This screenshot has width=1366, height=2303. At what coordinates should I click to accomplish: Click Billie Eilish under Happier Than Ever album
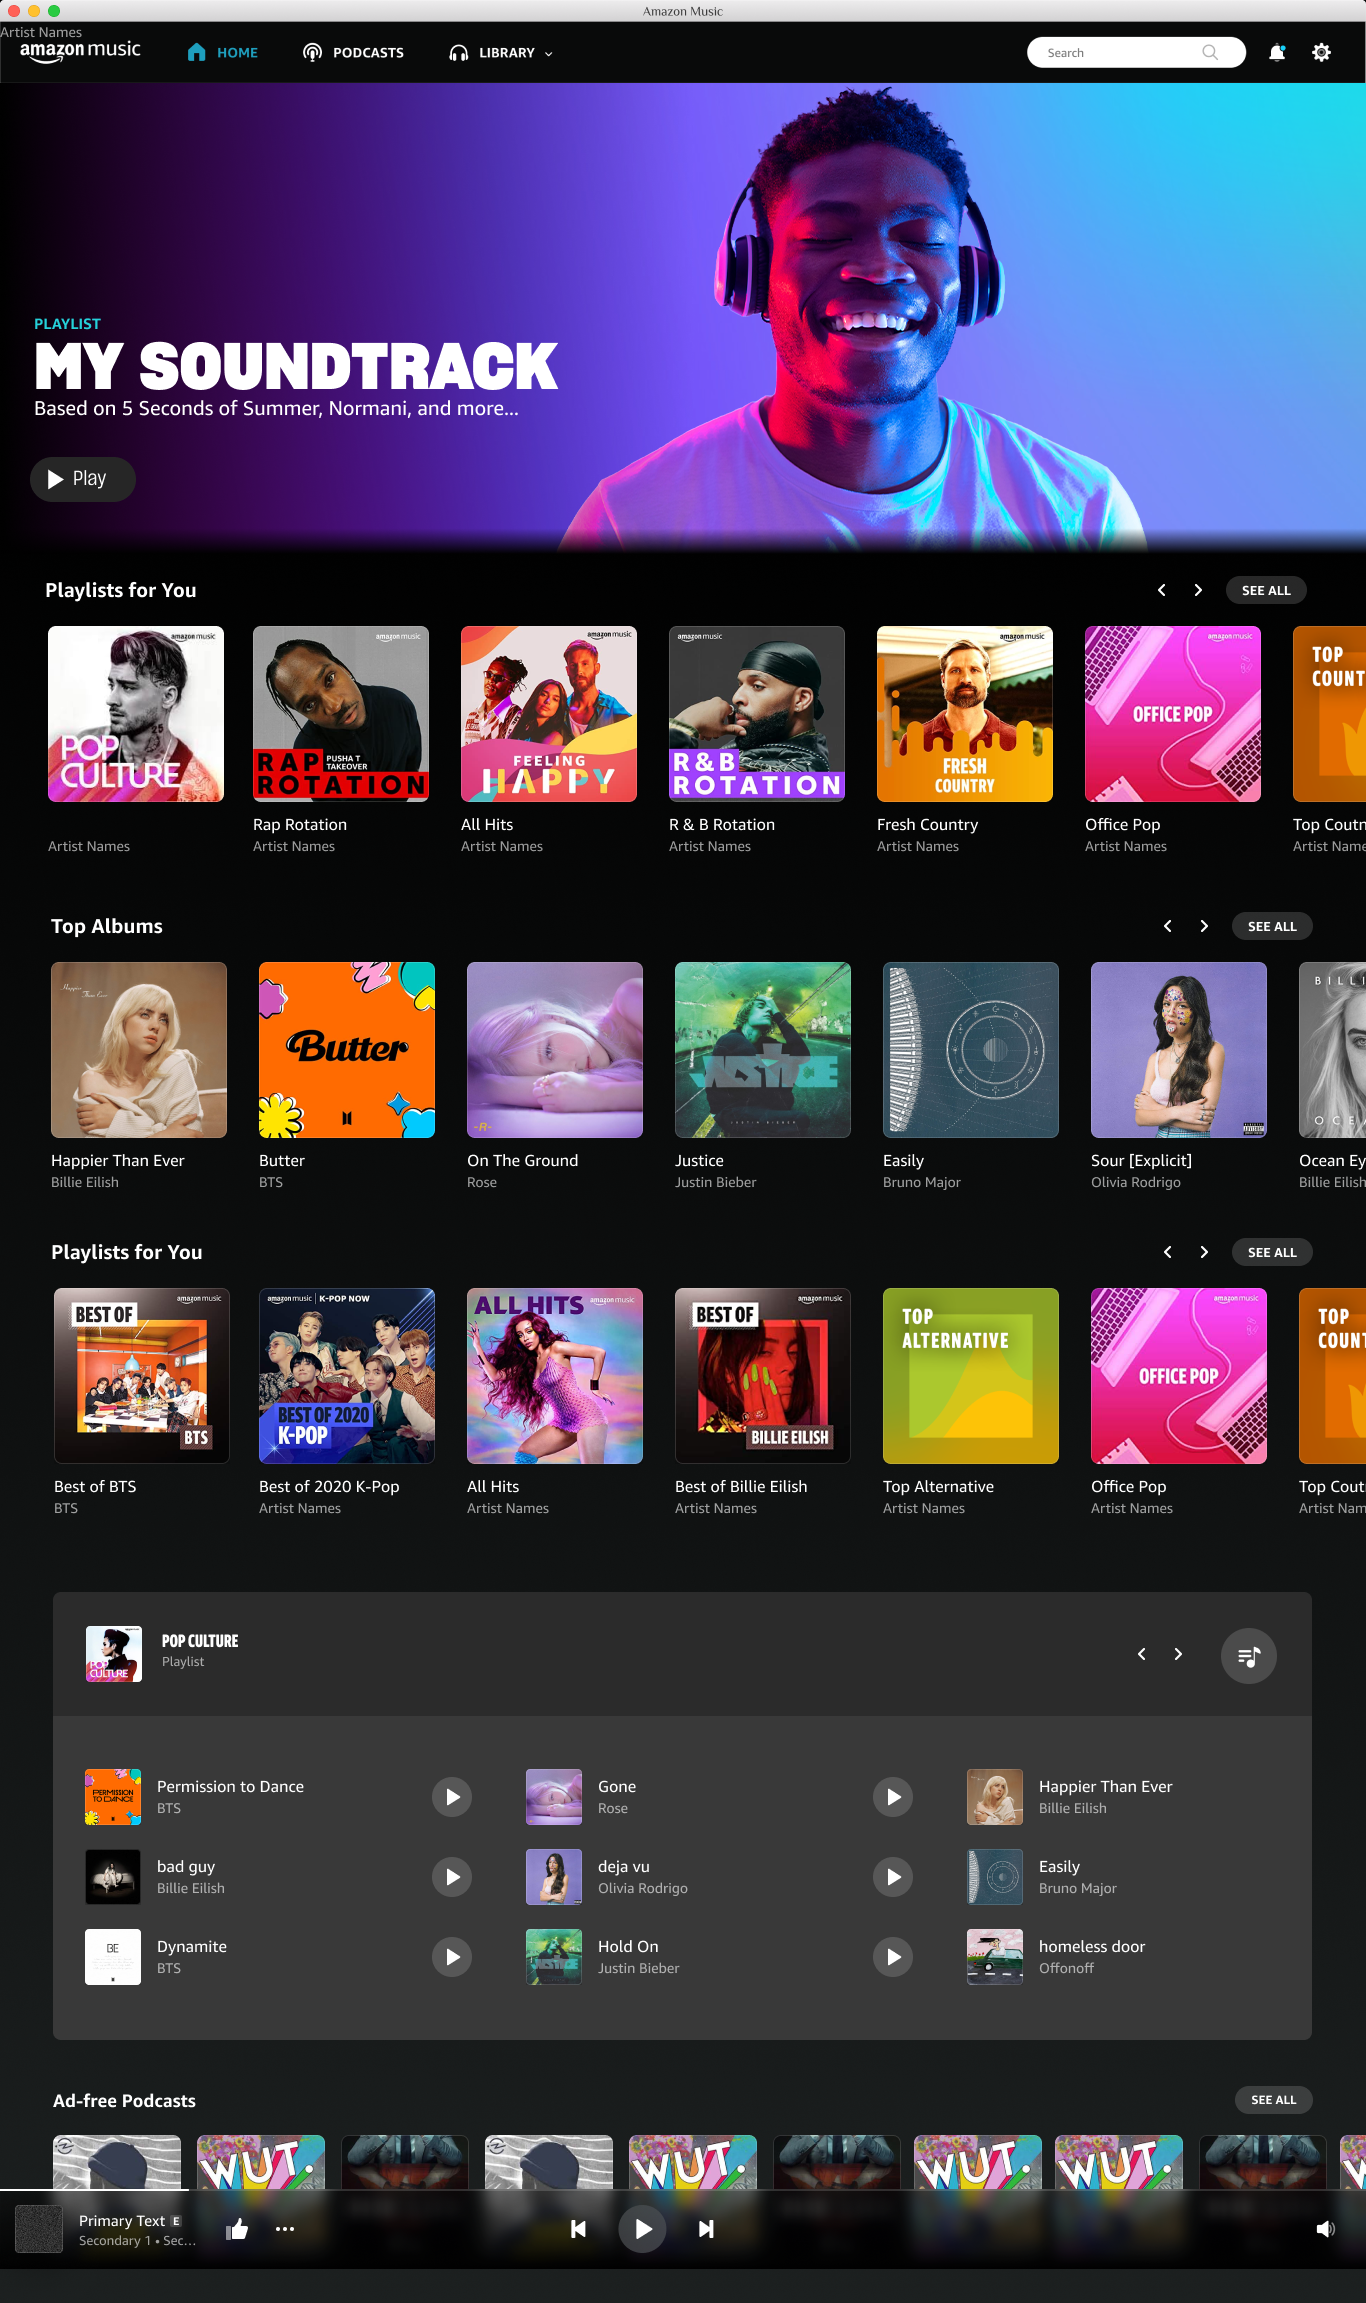[x=85, y=1182]
